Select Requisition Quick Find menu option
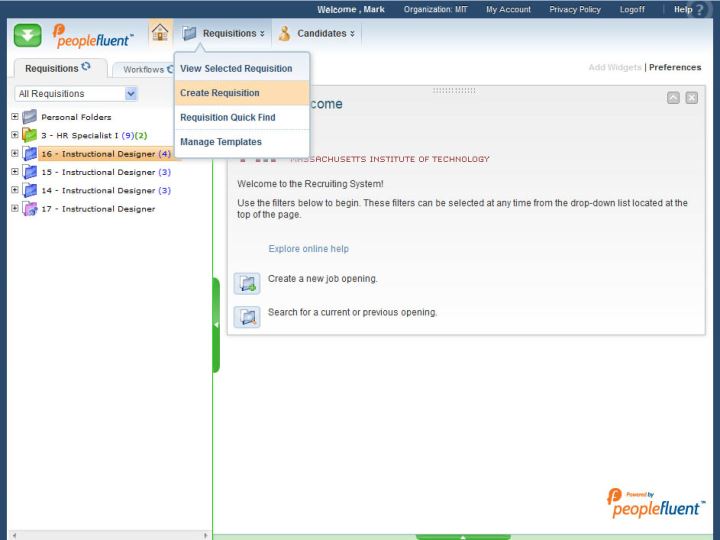The image size is (720, 540). pos(228,117)
